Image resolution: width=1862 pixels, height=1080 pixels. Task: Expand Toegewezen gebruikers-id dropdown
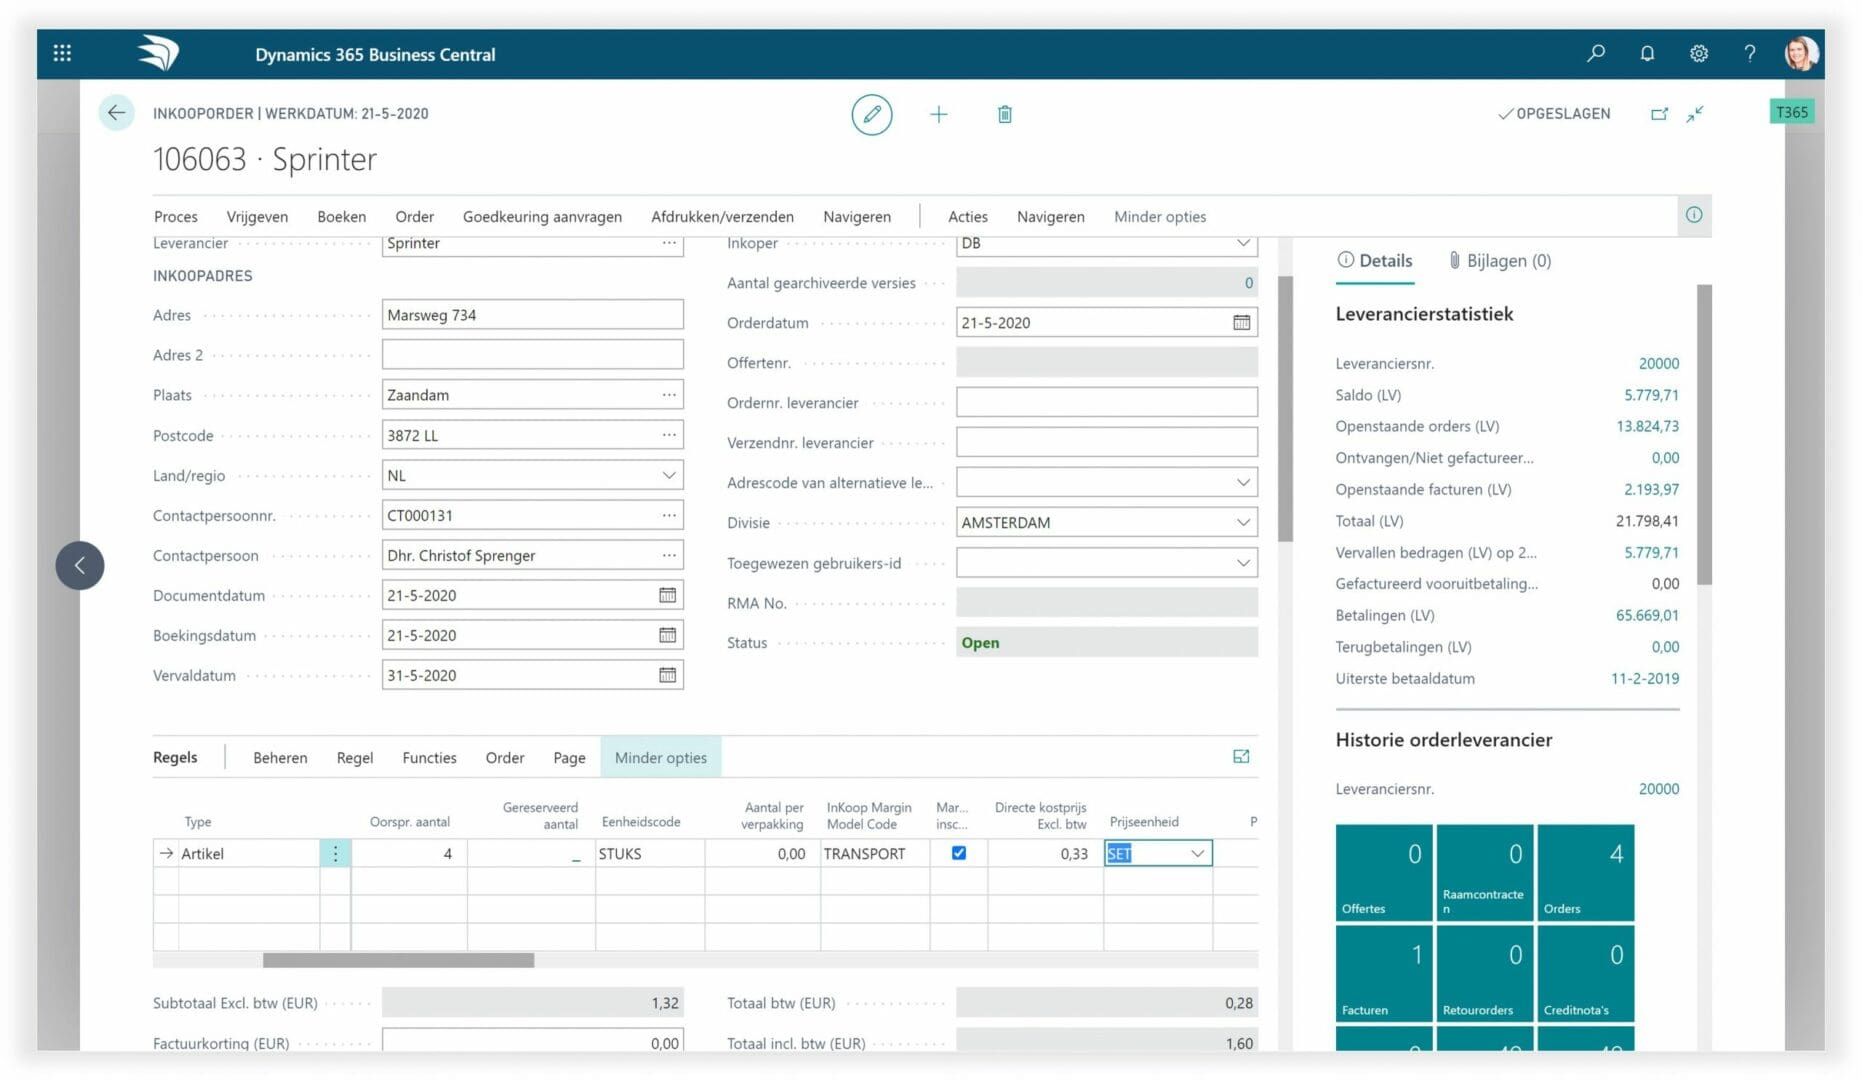[x=1242, y=562]
